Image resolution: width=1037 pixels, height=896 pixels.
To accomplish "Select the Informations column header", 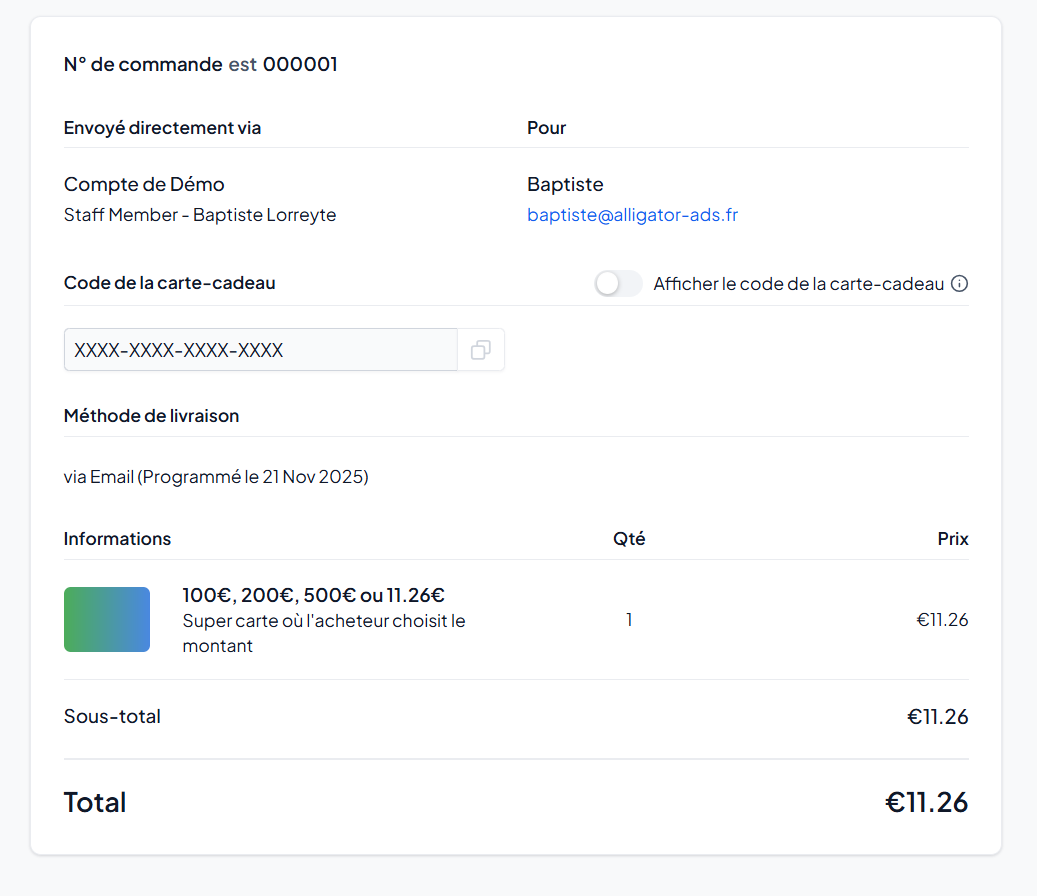I will point(117,539).
